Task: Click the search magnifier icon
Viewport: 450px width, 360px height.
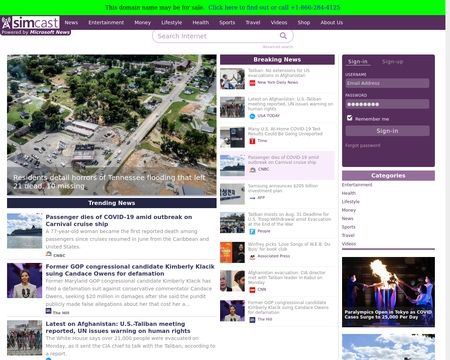Action: click(x=283, y=36)
